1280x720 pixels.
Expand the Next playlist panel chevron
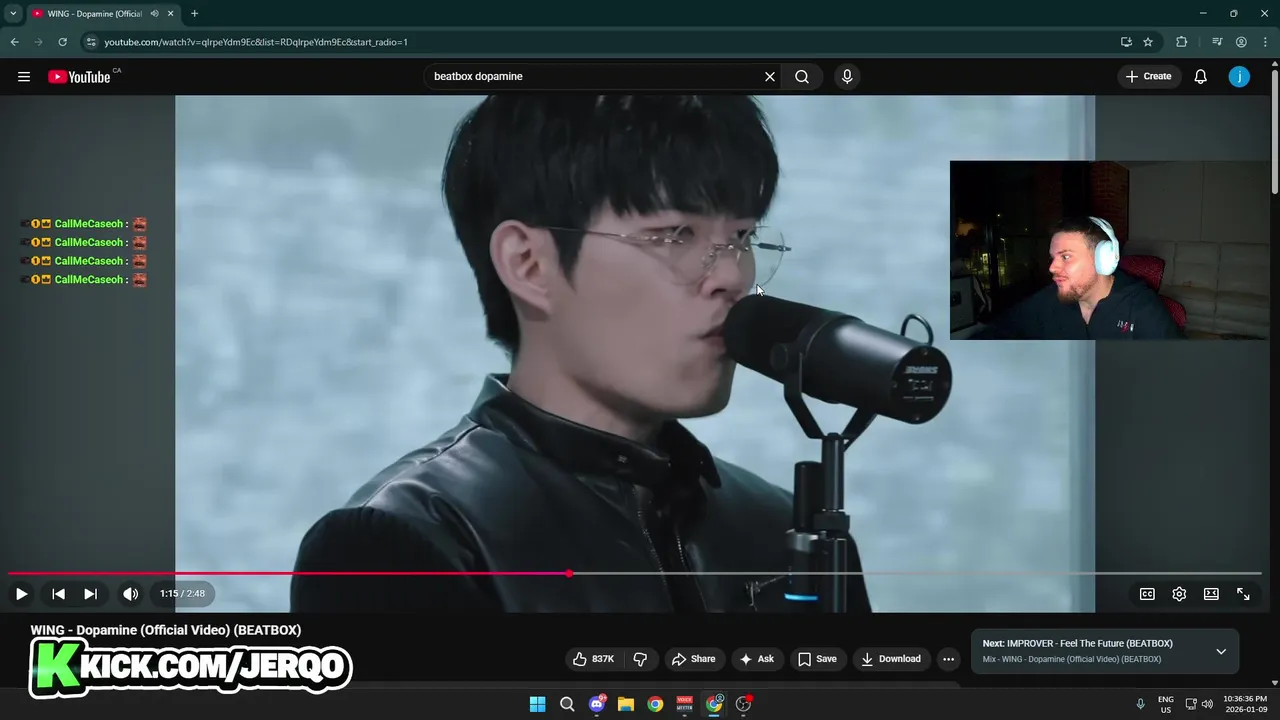click(1221, 652)
